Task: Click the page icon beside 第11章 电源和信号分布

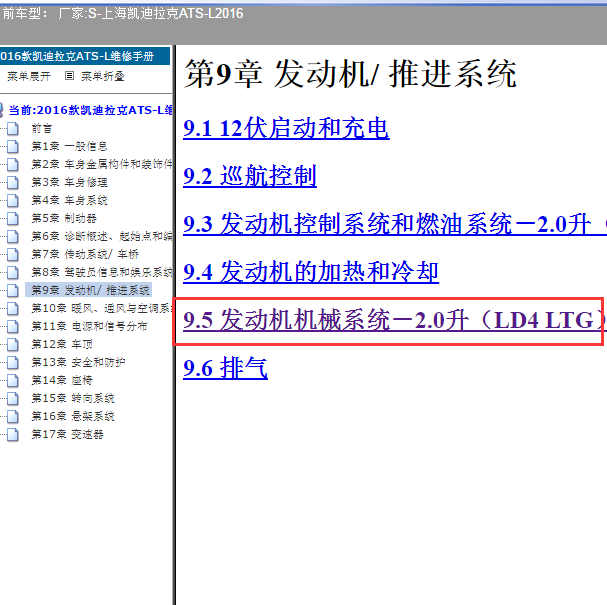Action: pos(12,326)
